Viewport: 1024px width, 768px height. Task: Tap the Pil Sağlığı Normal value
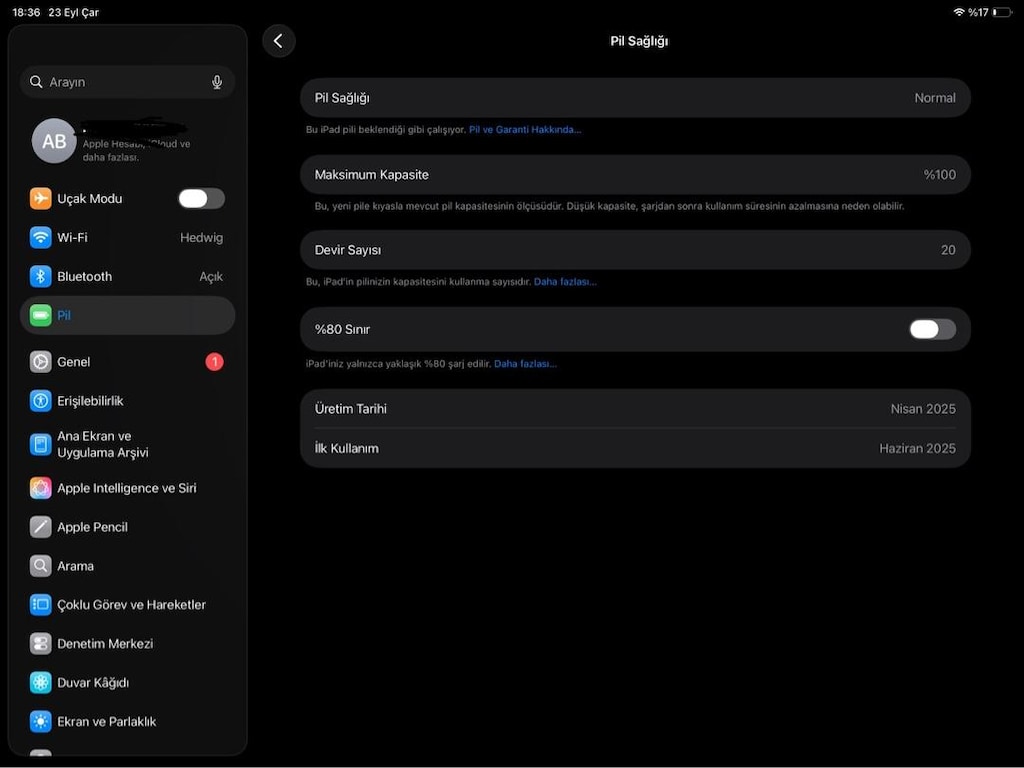pos(935,98)
